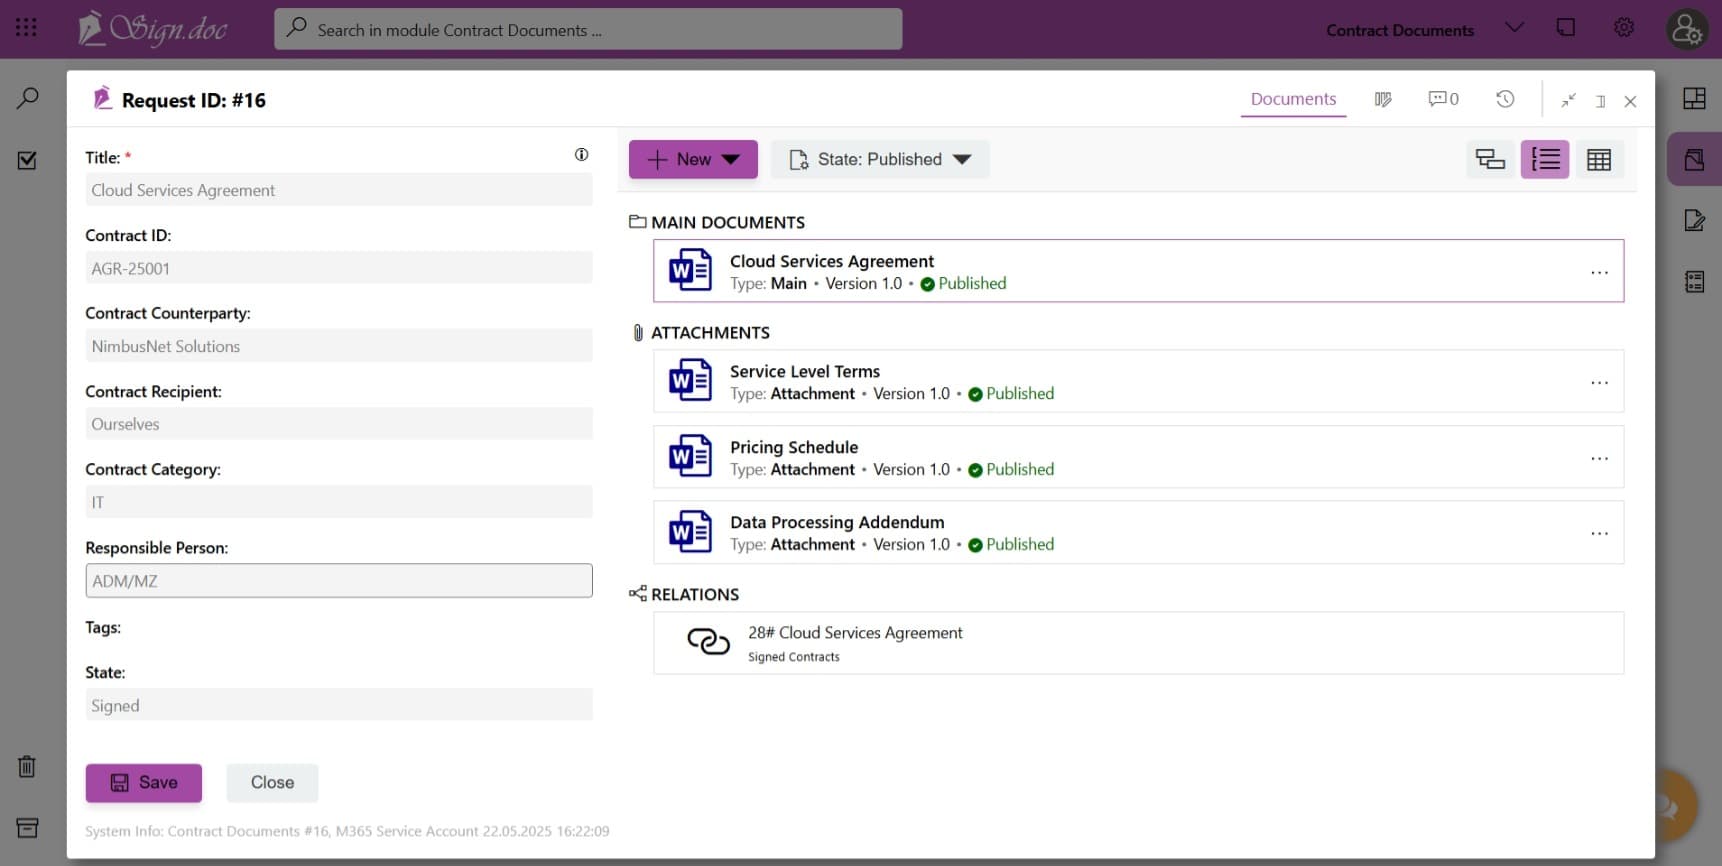Open the recycle bin icon in sidebar
The image size is (1722, 866).
pos(27,767)
